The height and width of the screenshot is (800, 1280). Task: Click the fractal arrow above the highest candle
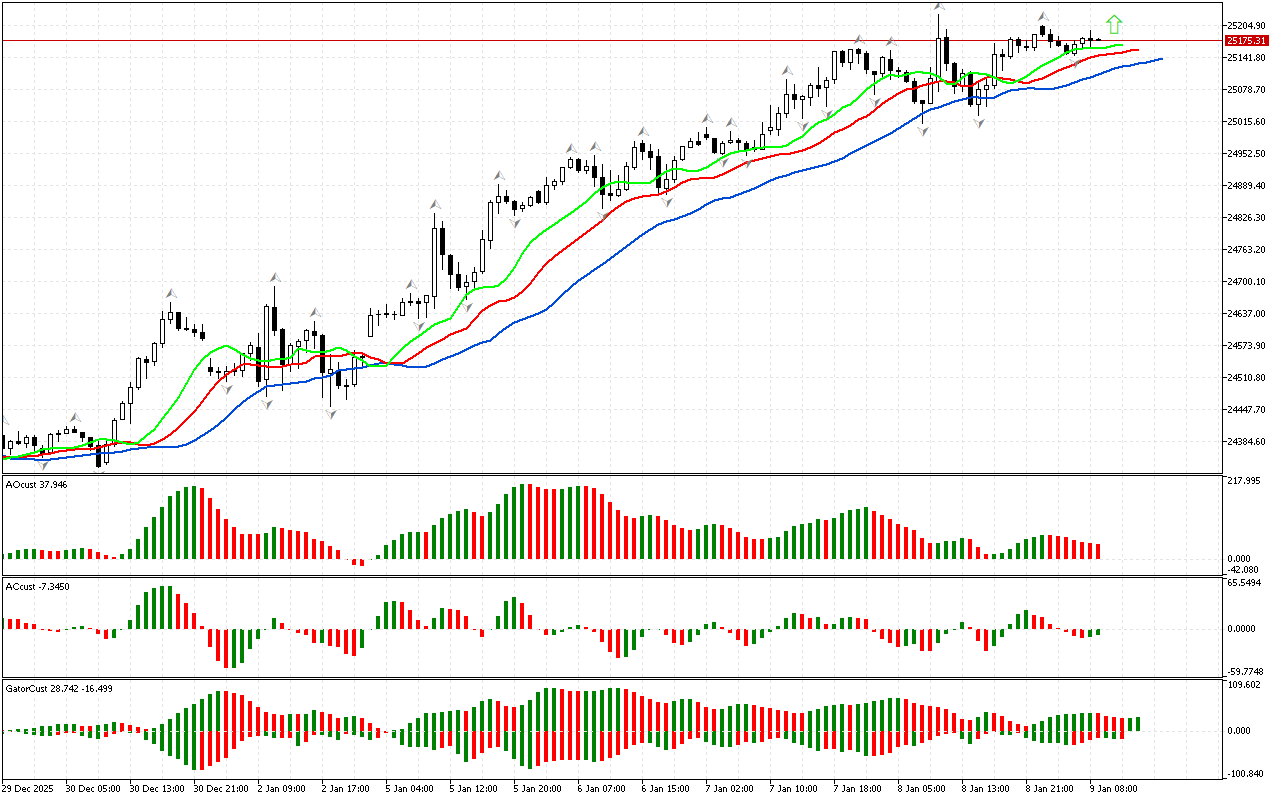click(939, 8)
